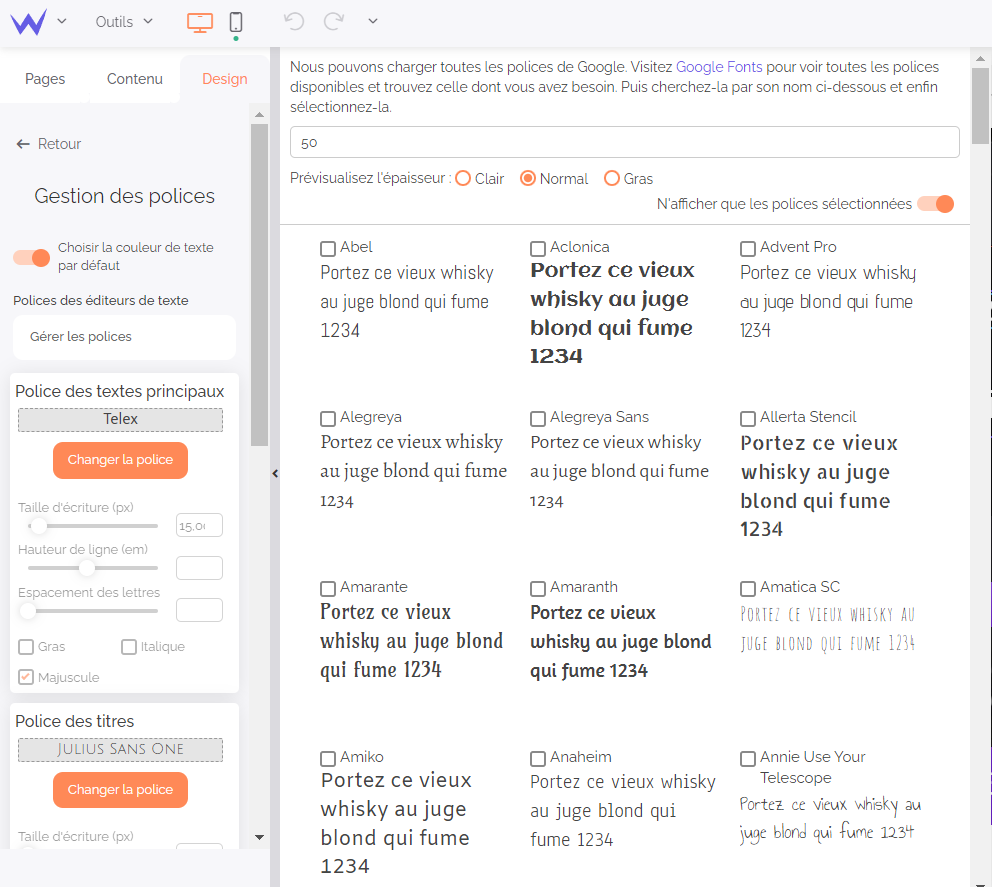
Task: Click the Retour back arrow
Action: [x=22, y=143]
